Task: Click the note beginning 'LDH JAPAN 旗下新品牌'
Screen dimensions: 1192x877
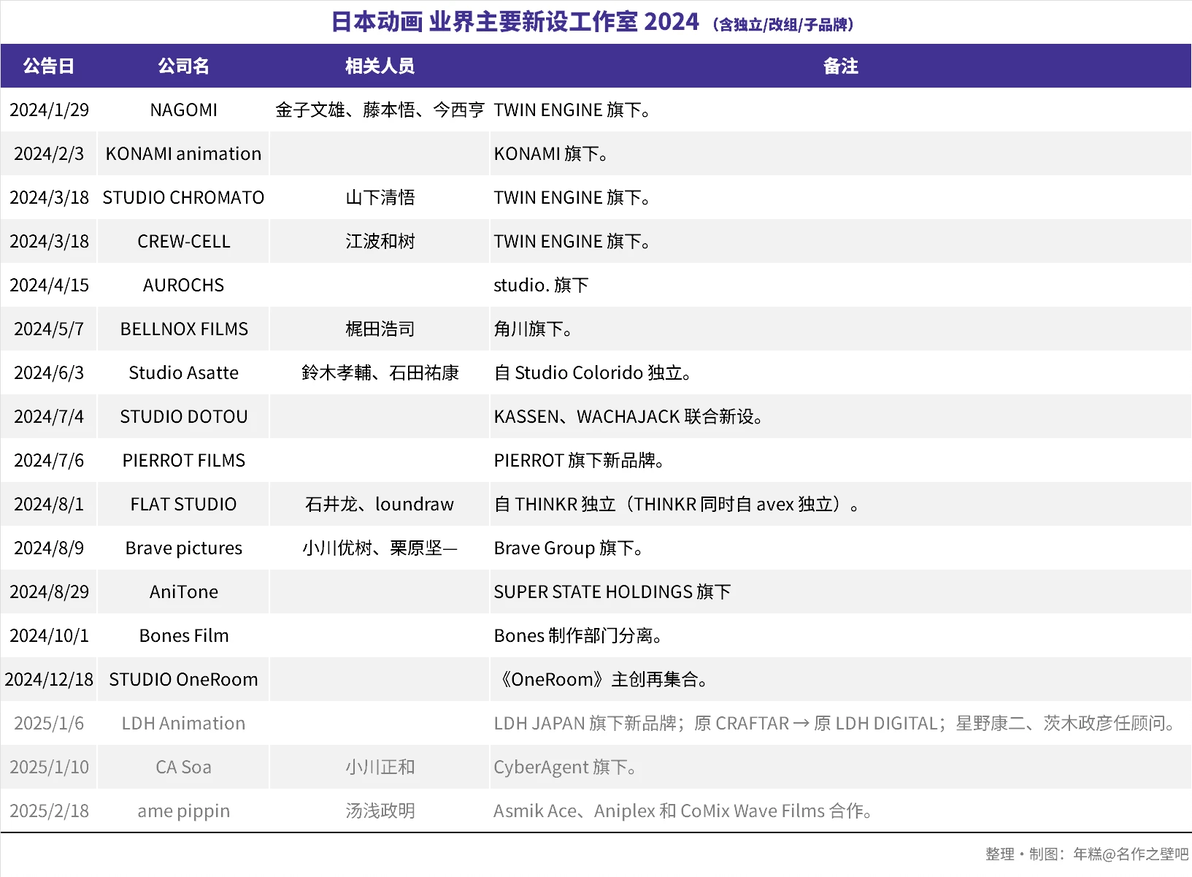Action: (x=835, y=723)
